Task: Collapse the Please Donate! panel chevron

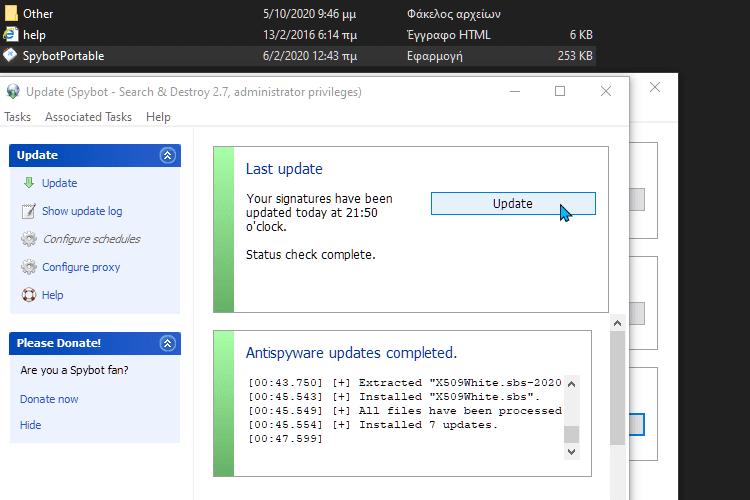Action: pyautogui.click(x=167, y=343)
